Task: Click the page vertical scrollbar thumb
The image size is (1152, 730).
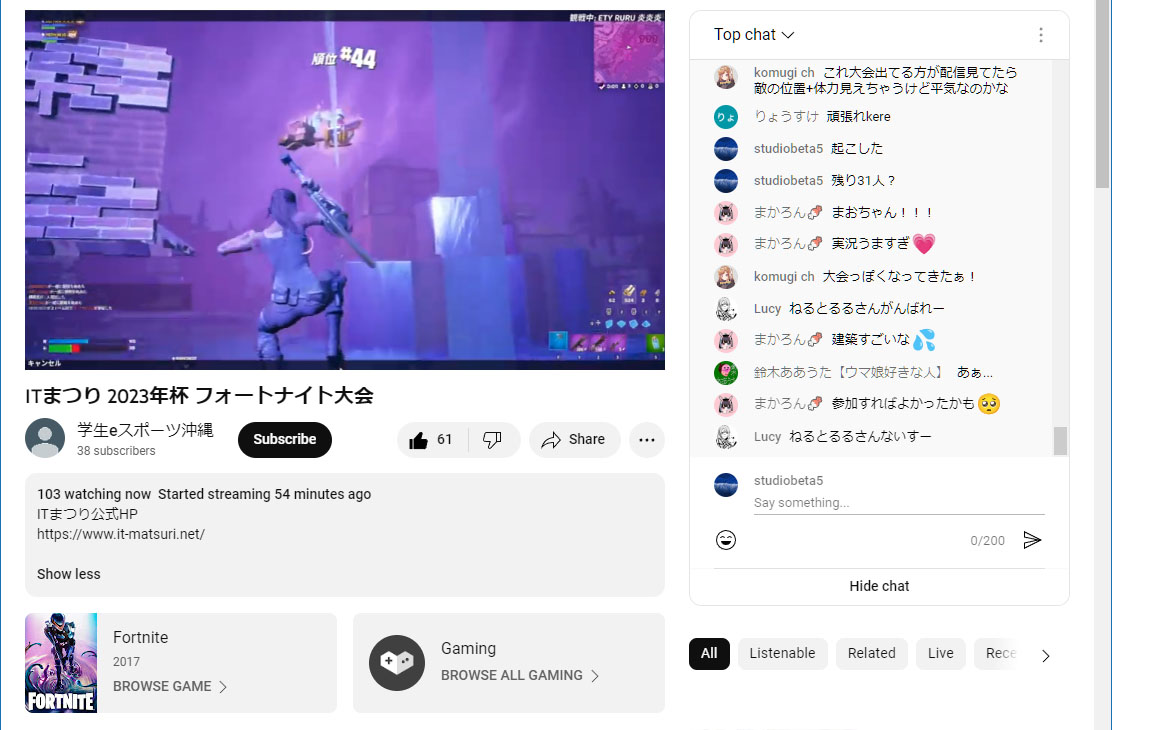Action: pos(1102,94)
